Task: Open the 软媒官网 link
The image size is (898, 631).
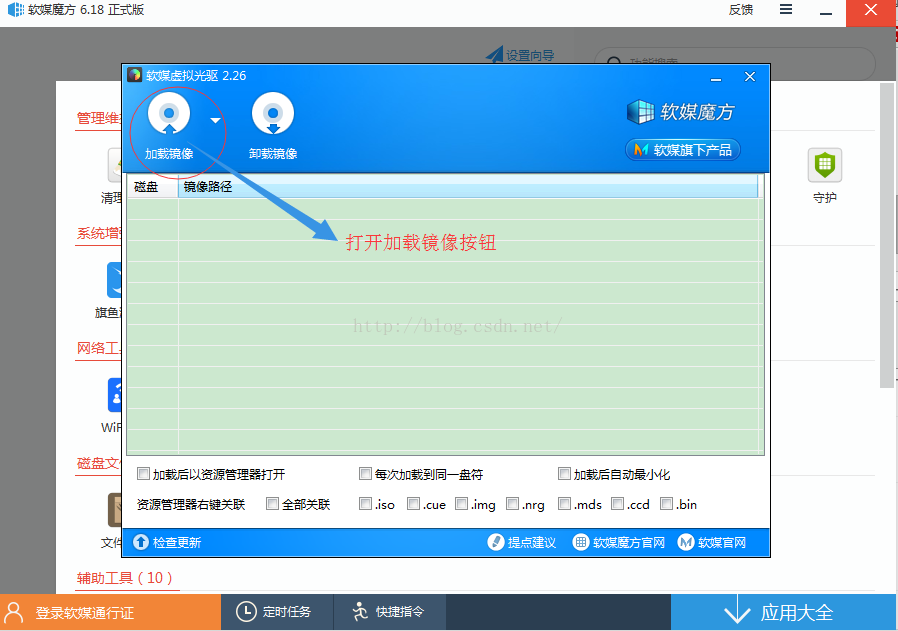Action: click(722, 542)
